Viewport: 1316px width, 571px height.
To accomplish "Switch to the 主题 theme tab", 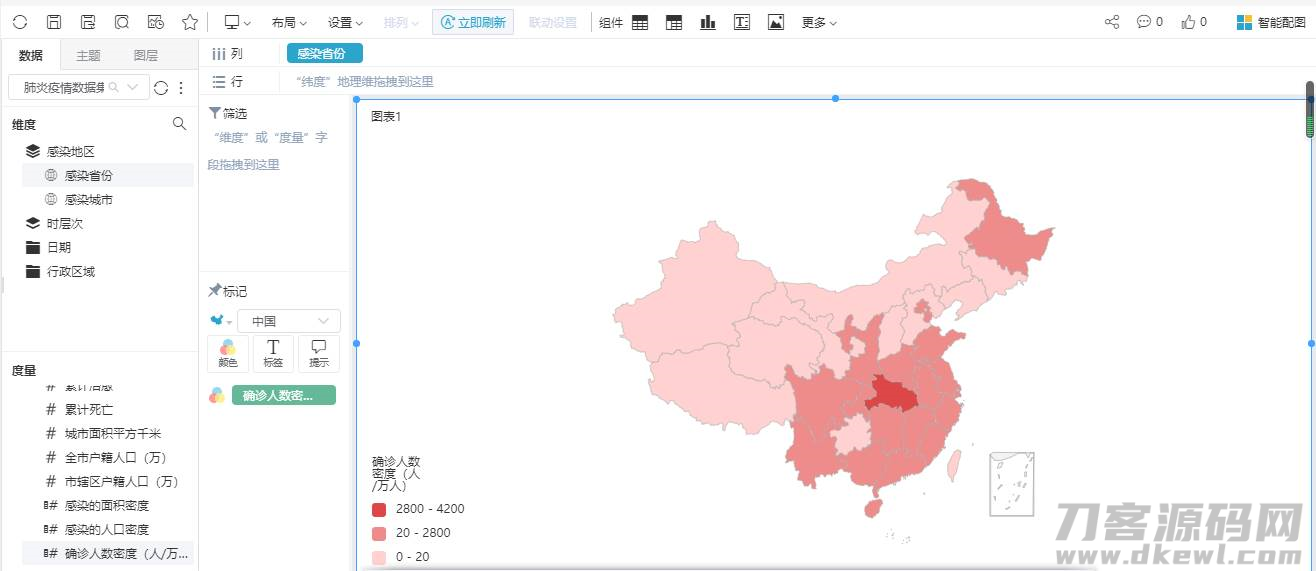I will pyautogui.click(x=88, y=56).
